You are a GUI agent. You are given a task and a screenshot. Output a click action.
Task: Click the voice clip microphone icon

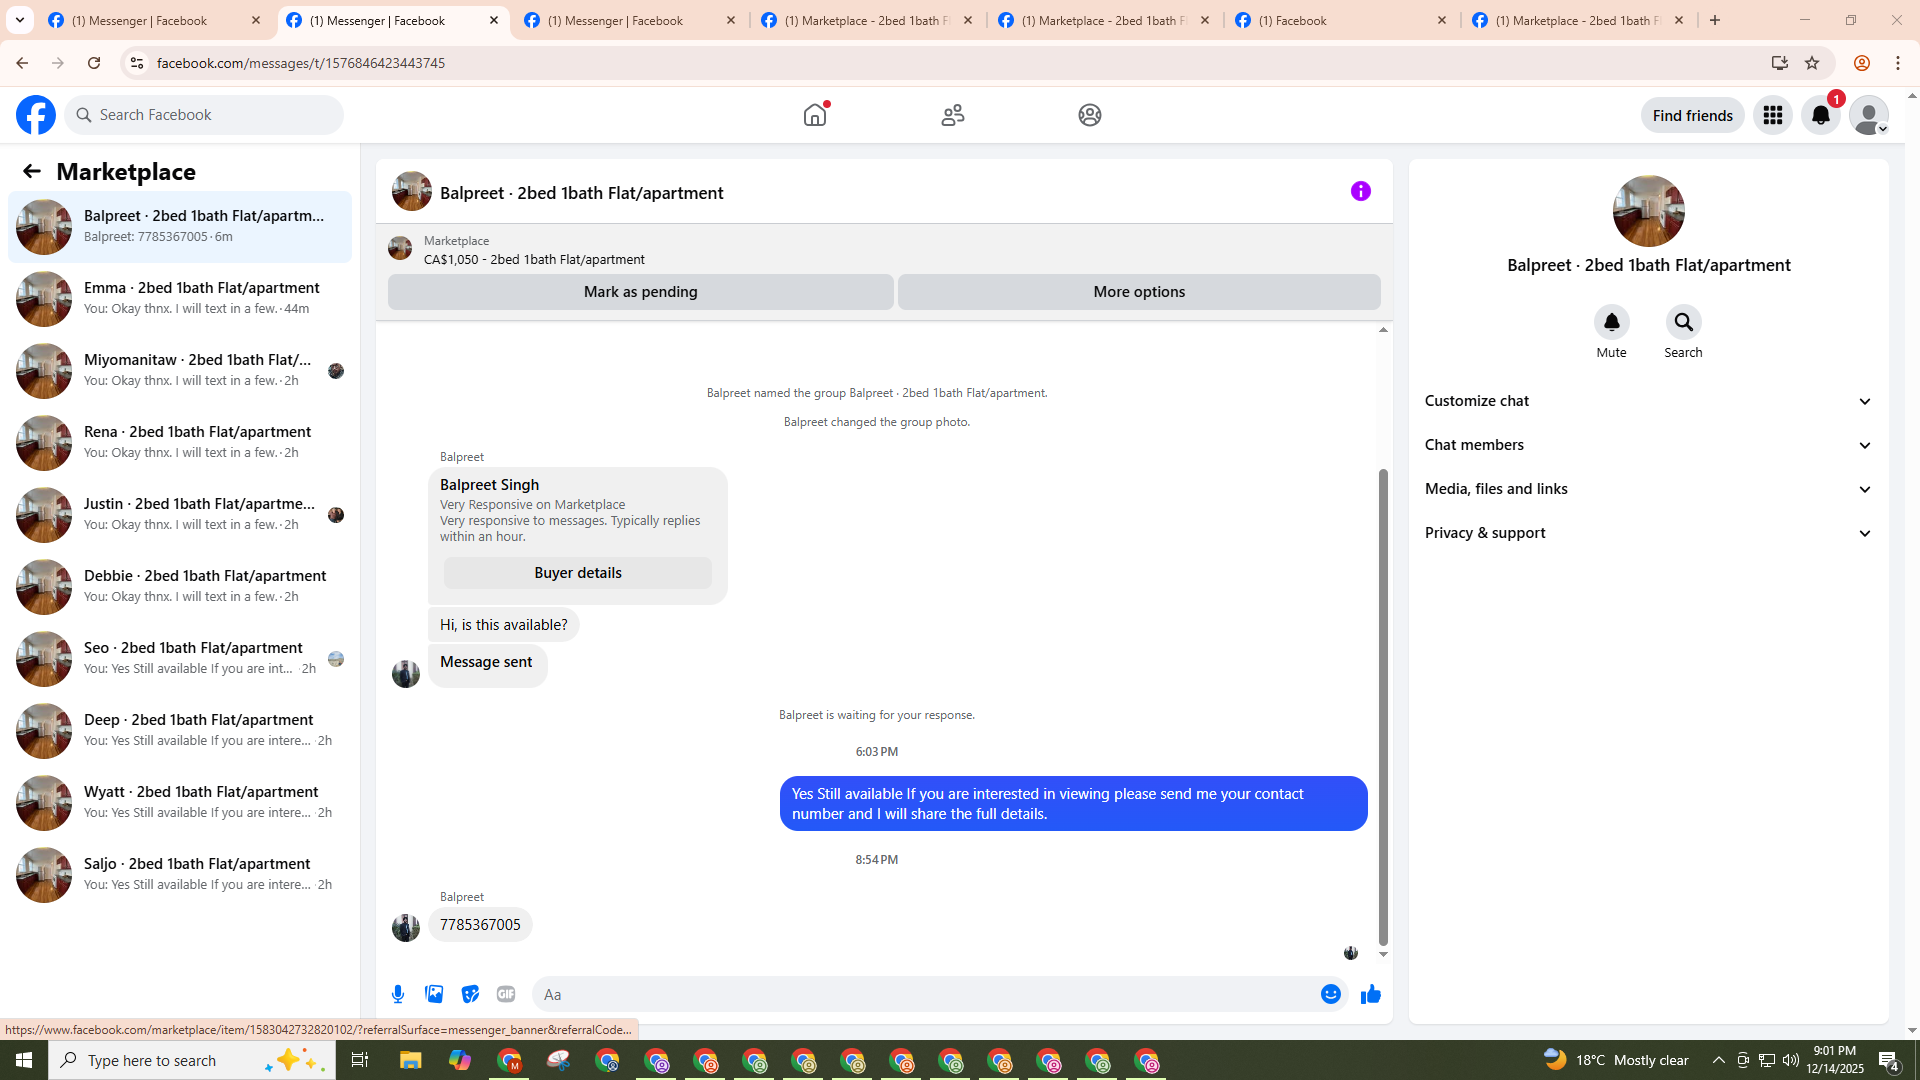[x=398, y=994]
